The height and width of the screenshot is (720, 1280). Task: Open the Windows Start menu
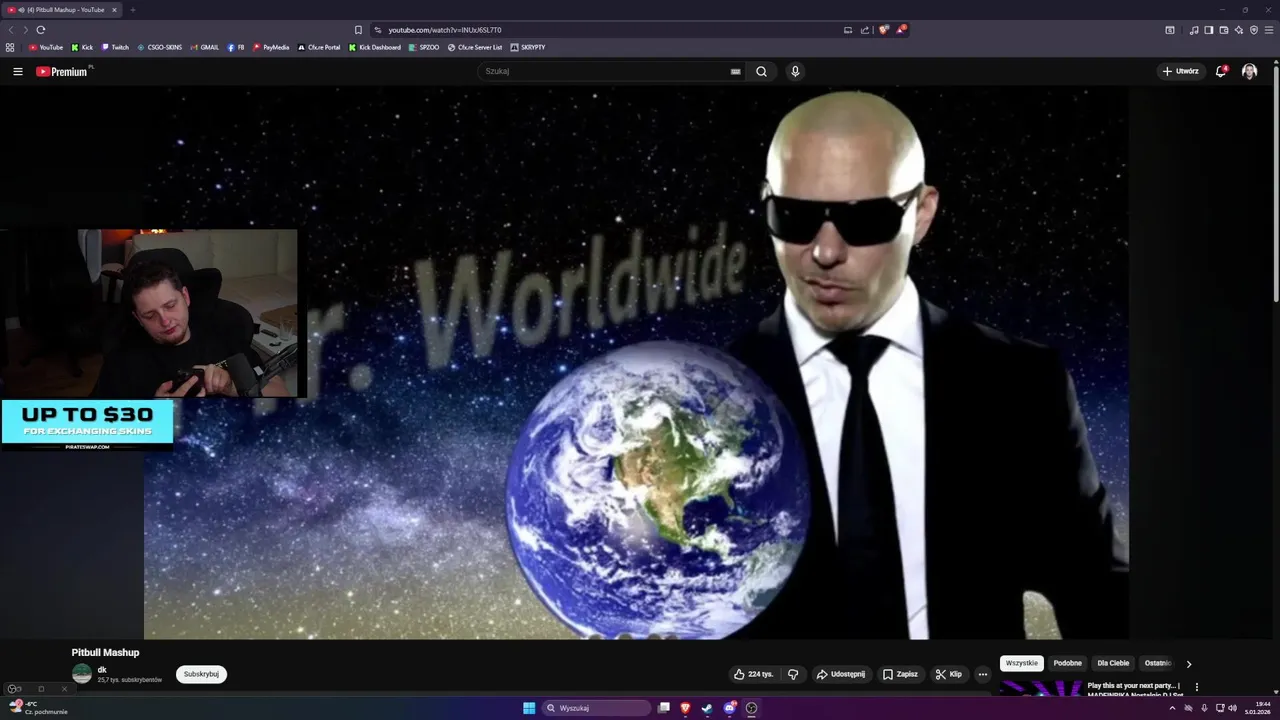click(529, 708)
